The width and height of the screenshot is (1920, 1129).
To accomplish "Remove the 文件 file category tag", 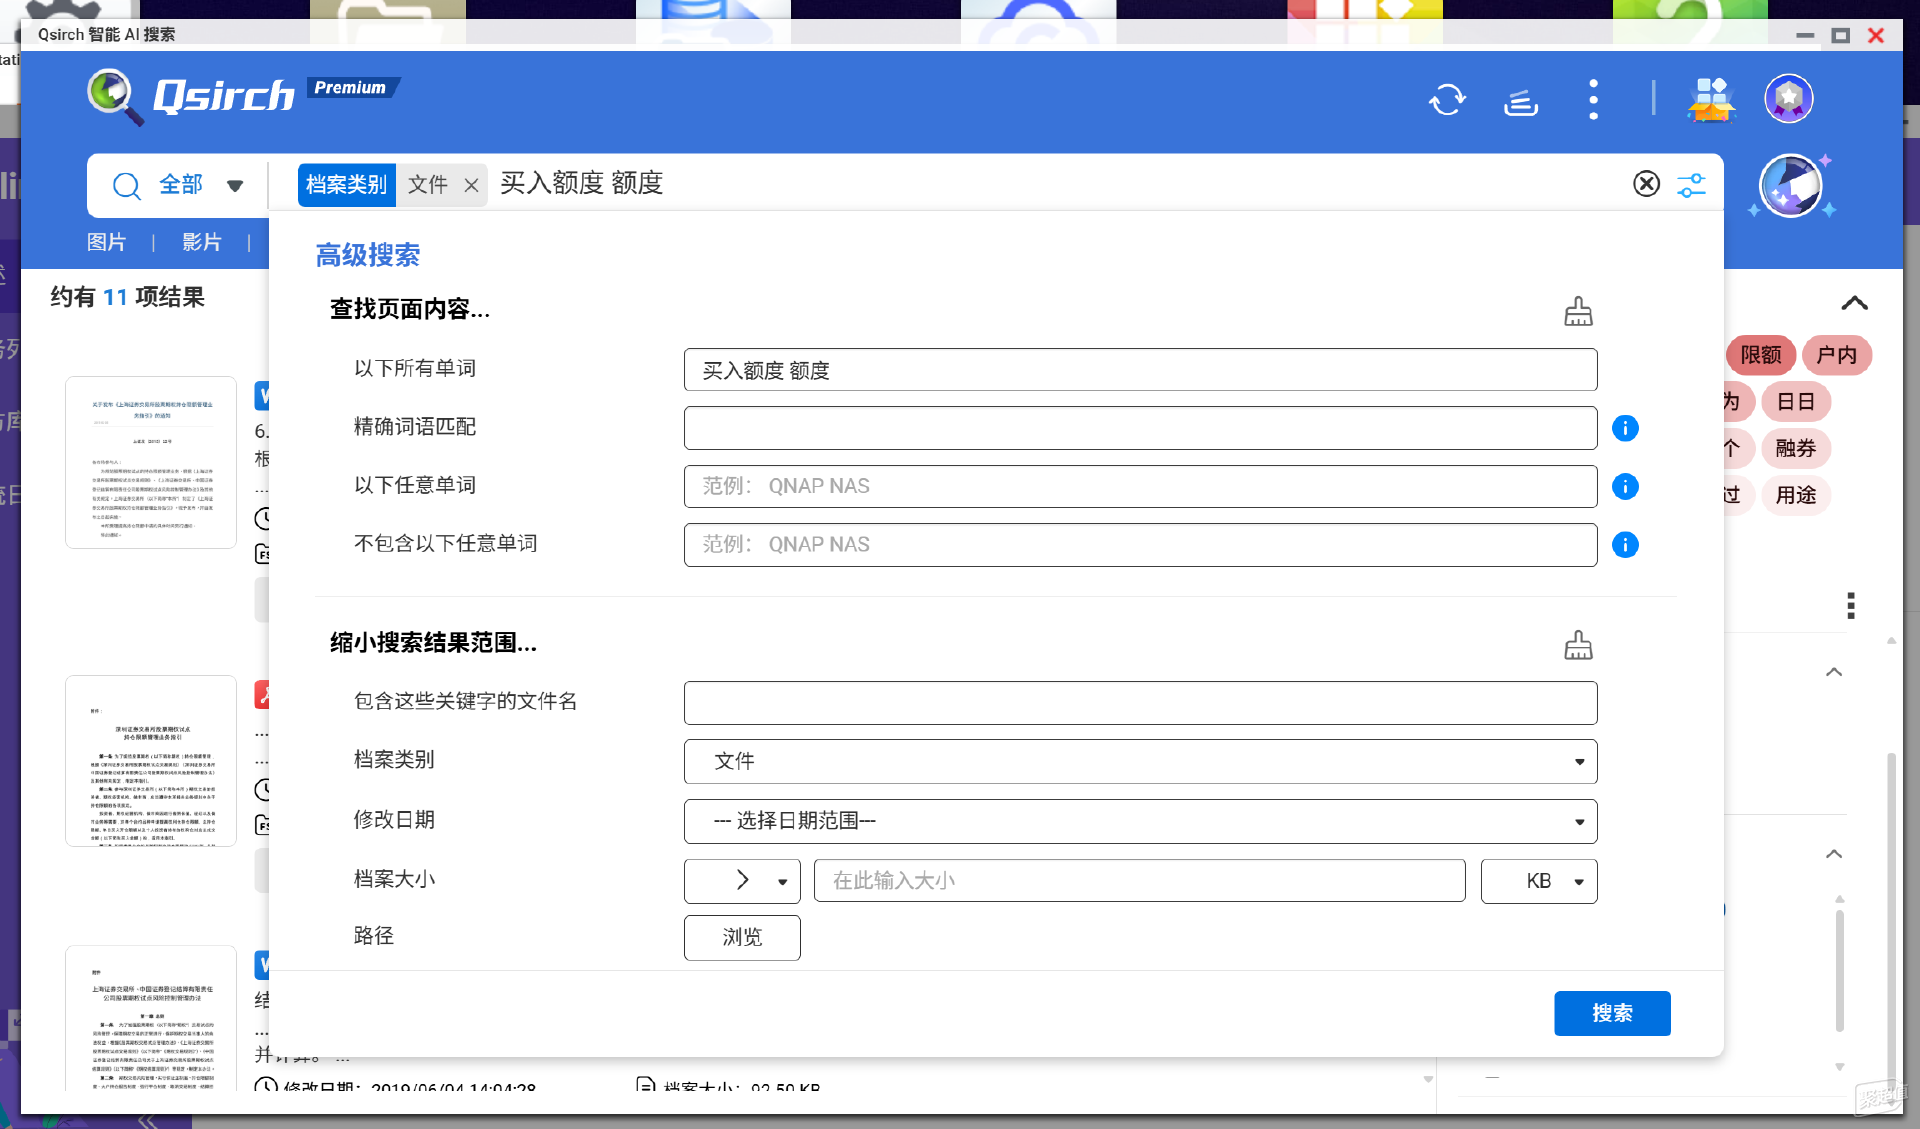I will pyautogui.click(x=471, y=185).
